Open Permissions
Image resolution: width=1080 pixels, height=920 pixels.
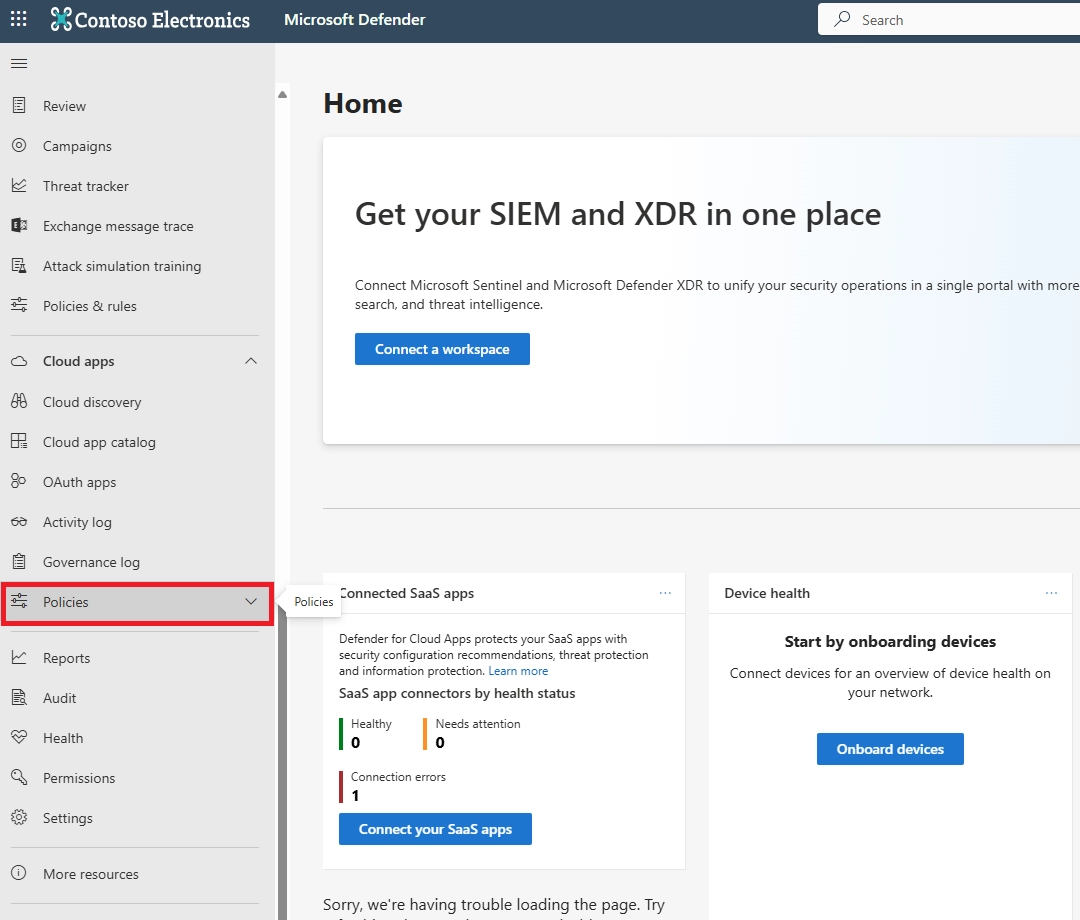[x=79, y=777]
